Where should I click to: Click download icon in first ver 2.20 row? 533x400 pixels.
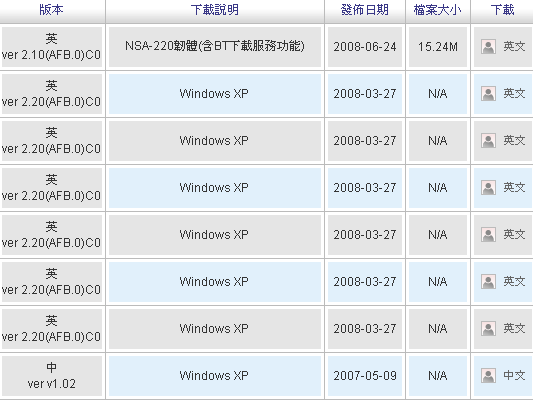click(x=488, y=94)
